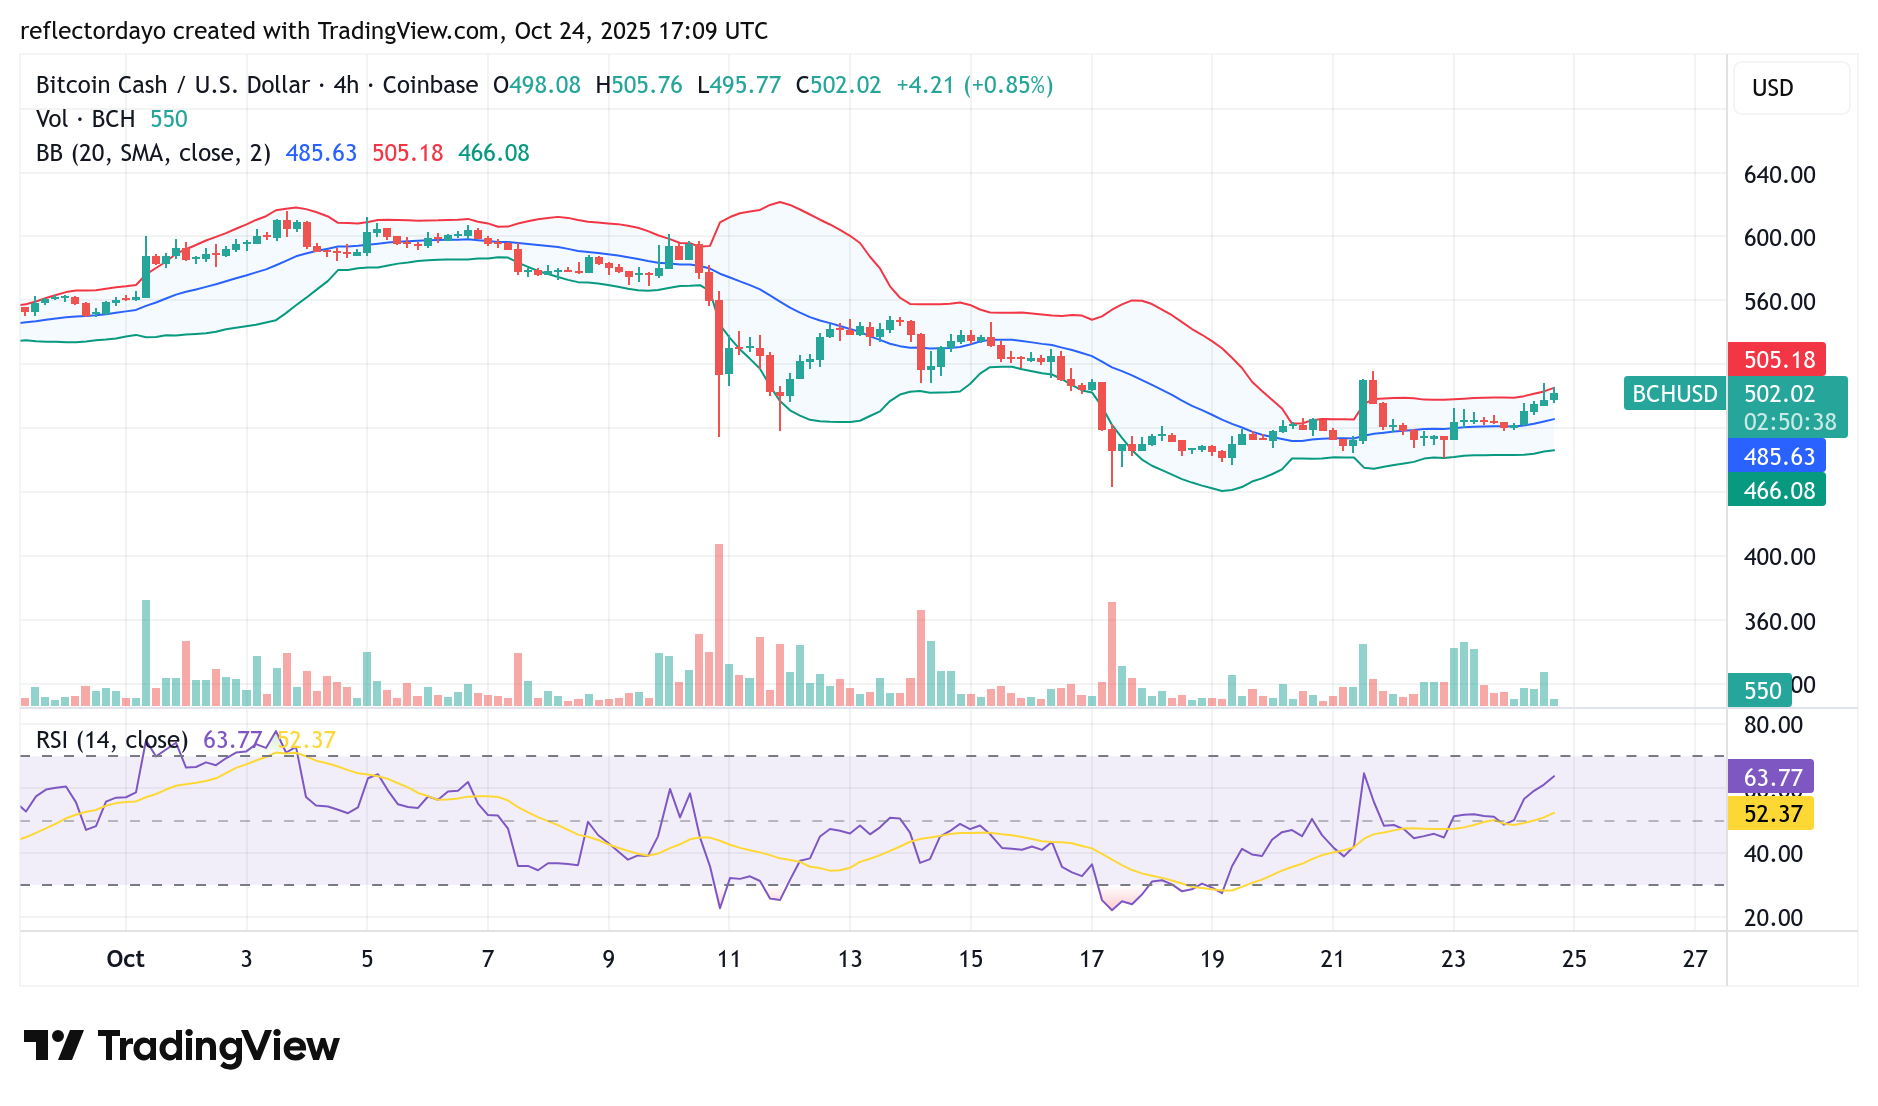Click the USD currency selector

click(1791, 88)
